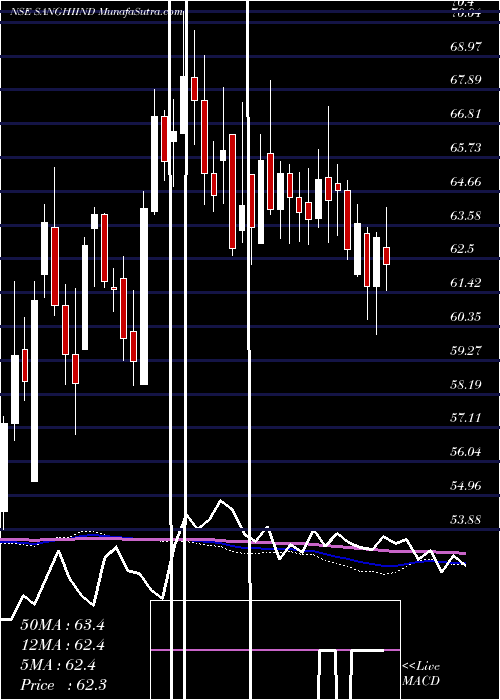Viewport: 500px width, 700px height.
Task: Click the 66.81 price axis label
Action: pyautogui.click(x=466, y=114)
